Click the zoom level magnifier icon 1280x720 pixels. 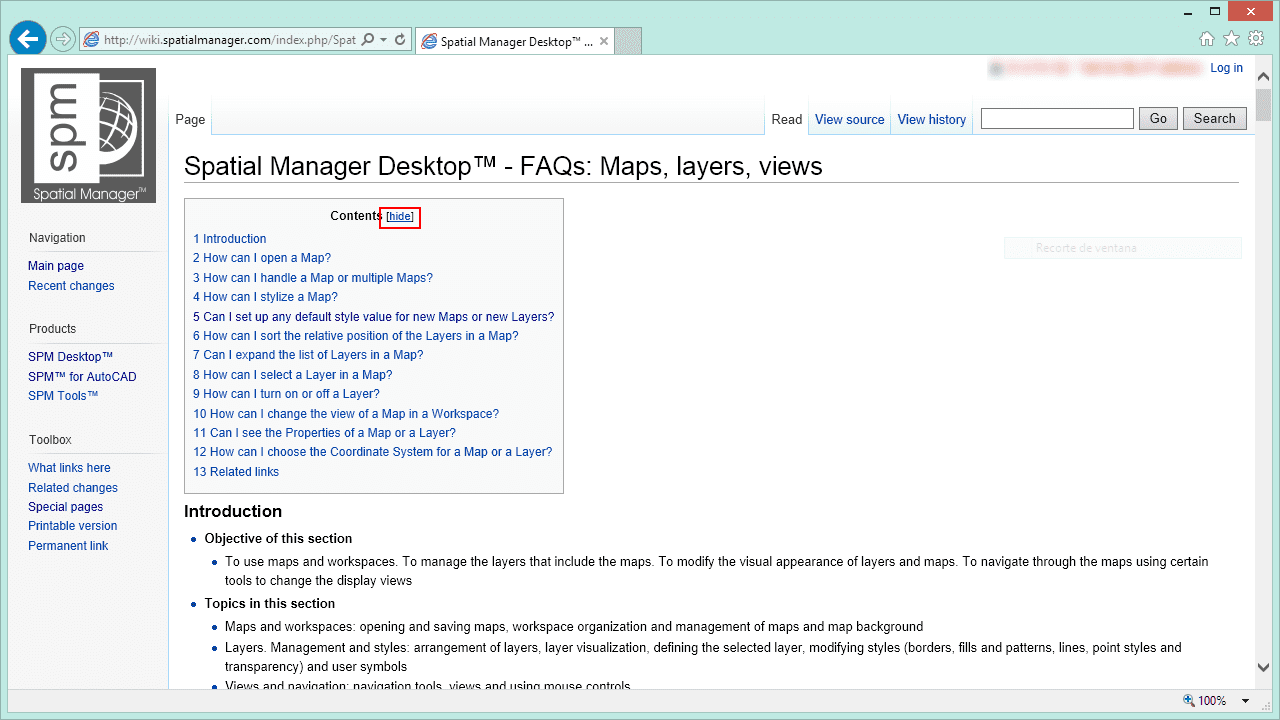pos(1188,701)
